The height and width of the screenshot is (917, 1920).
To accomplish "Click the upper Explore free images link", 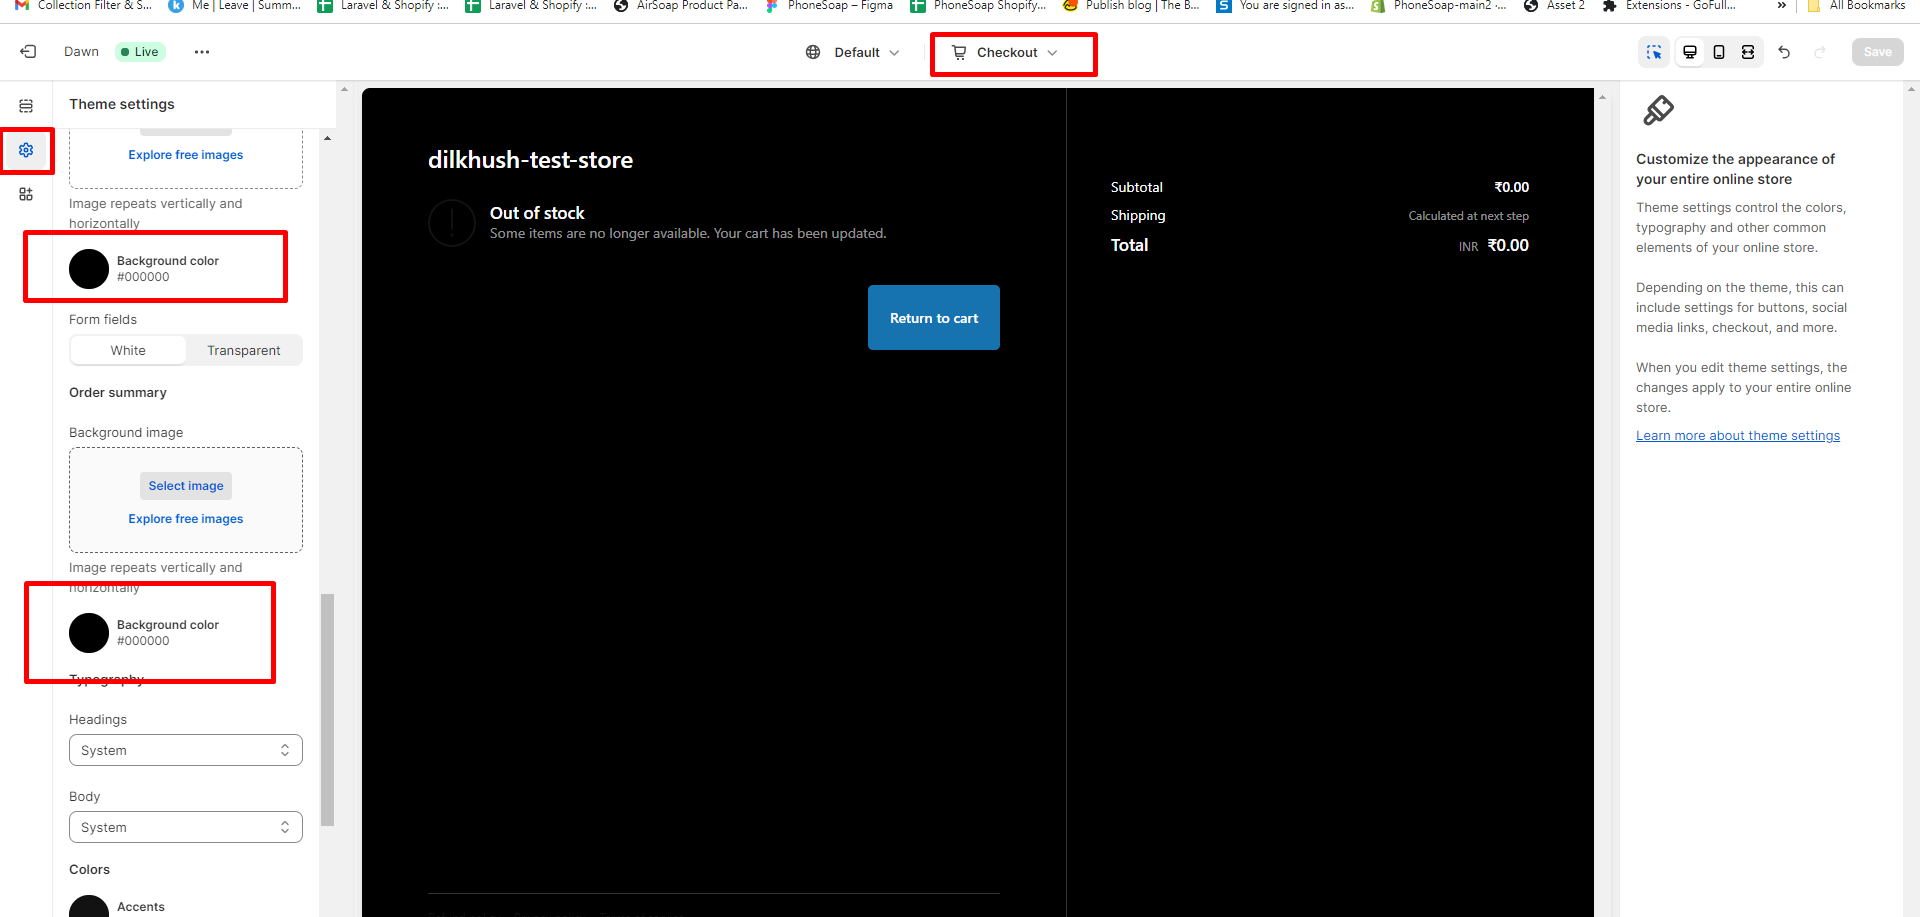I will 186,155.
